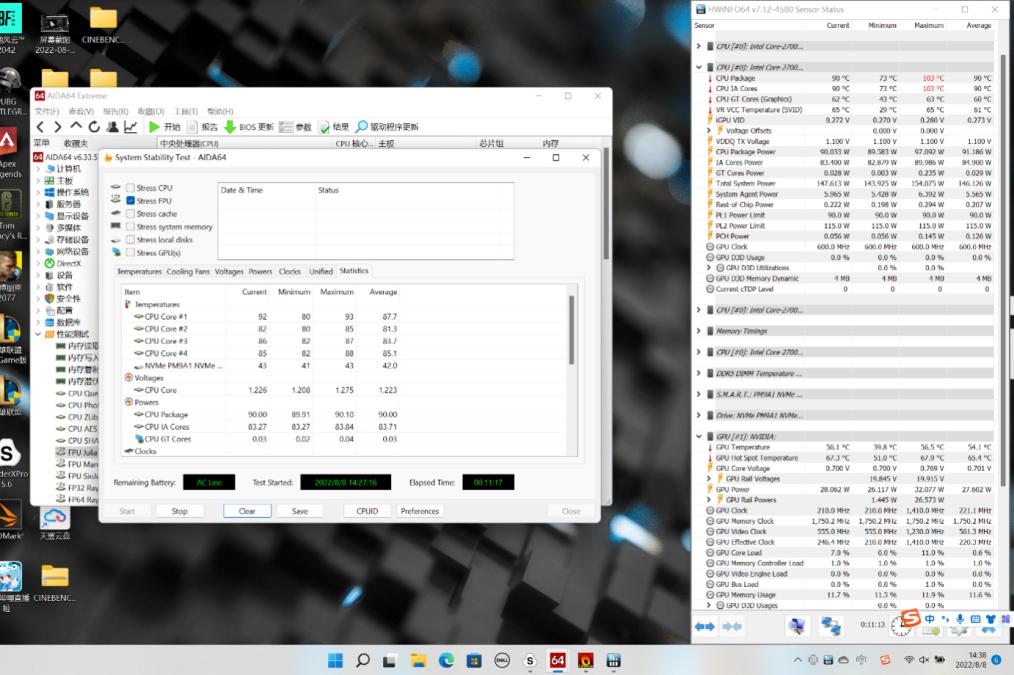Screen dimensions: 1014x675
Task: Open the Cooling Fans tab
Action: (188, 271)
